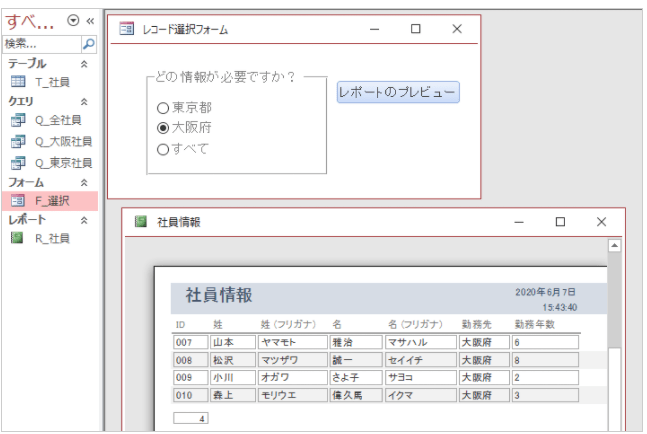Open the F_選択 form icon
The width and height of the screenshot is (647, 434).
point(17,201)
